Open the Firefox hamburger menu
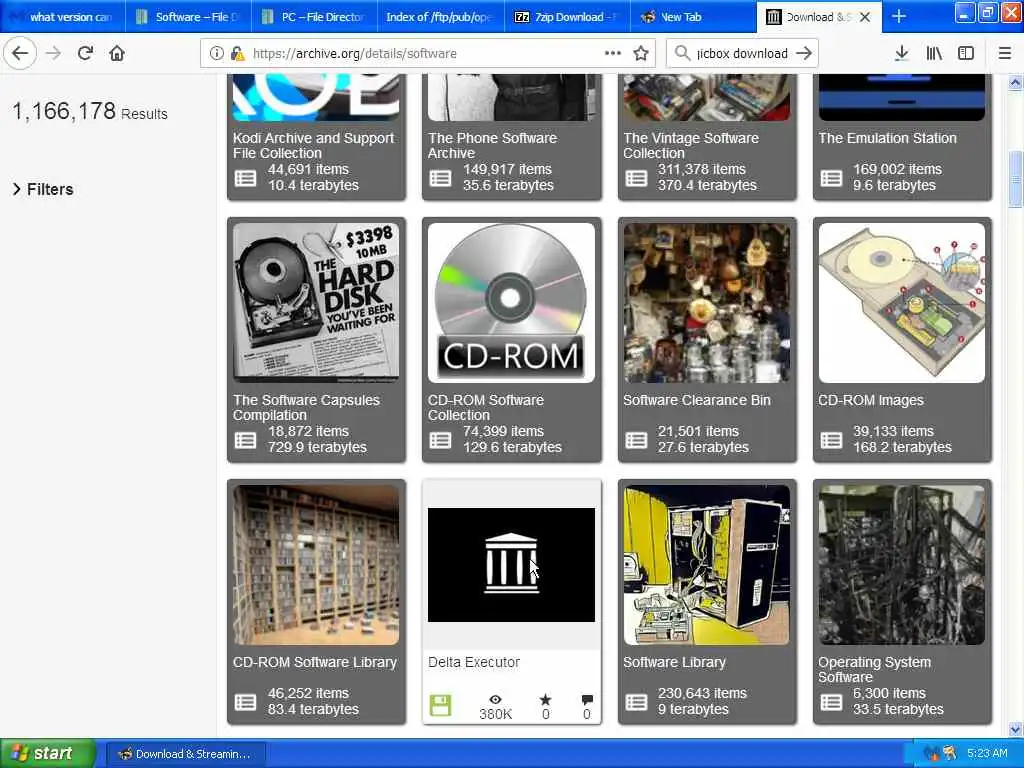Screen dimensions: 1024x768 tap(1004, 53)
